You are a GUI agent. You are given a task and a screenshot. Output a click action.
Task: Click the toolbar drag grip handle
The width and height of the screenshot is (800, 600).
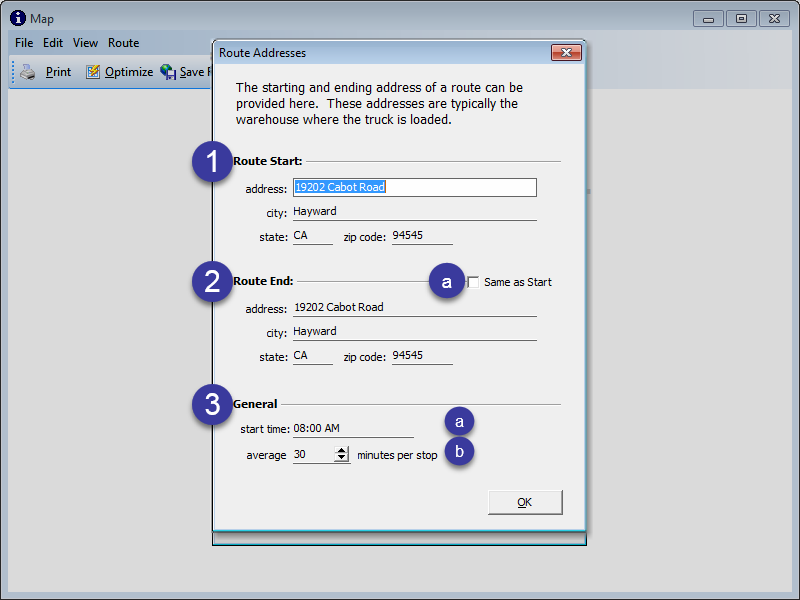[13, 72]
